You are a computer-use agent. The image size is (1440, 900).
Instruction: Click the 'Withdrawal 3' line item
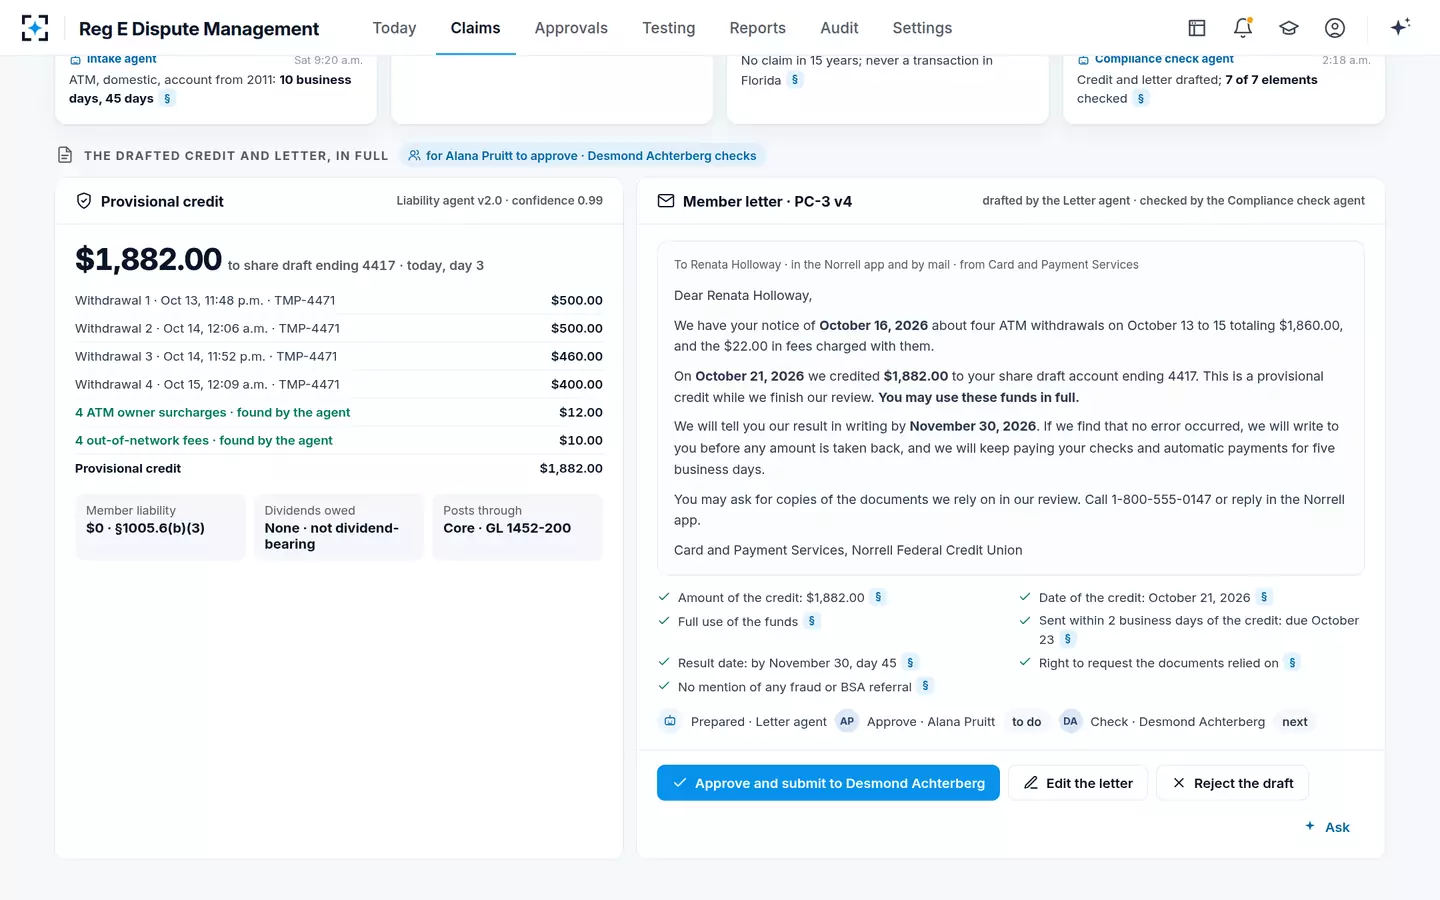[339, 356]
